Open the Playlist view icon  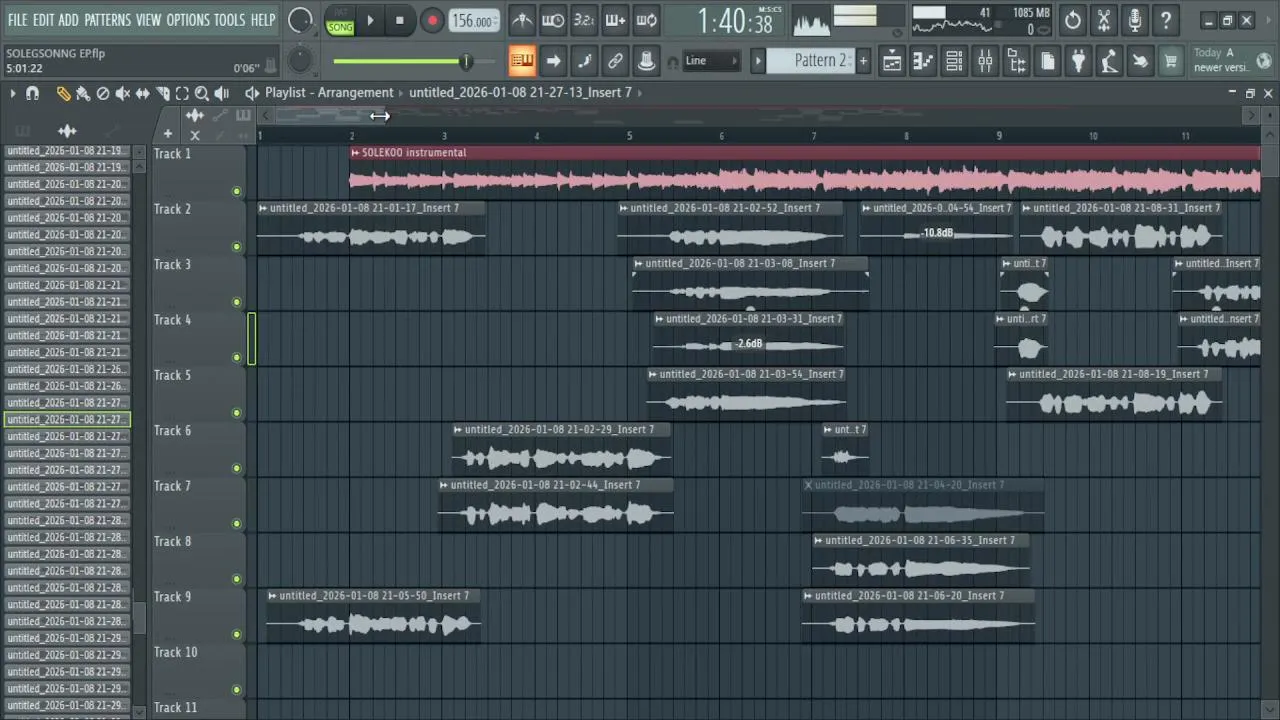coord(892,61)
